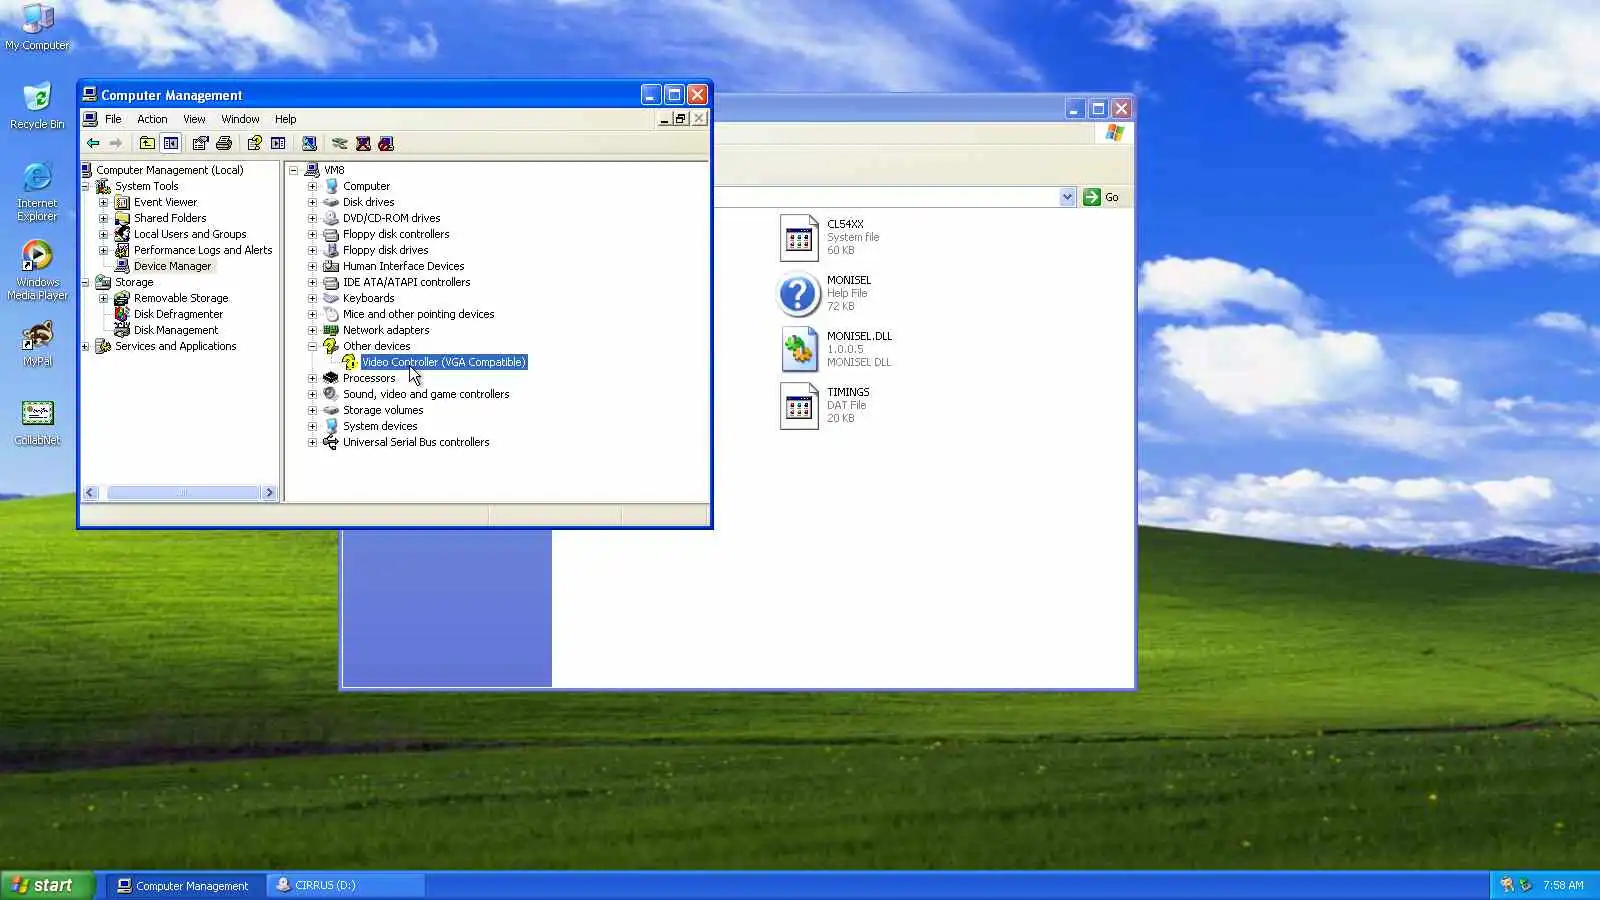Select Local Users and Groups
1600x900 pixels.
pos(190,234)
